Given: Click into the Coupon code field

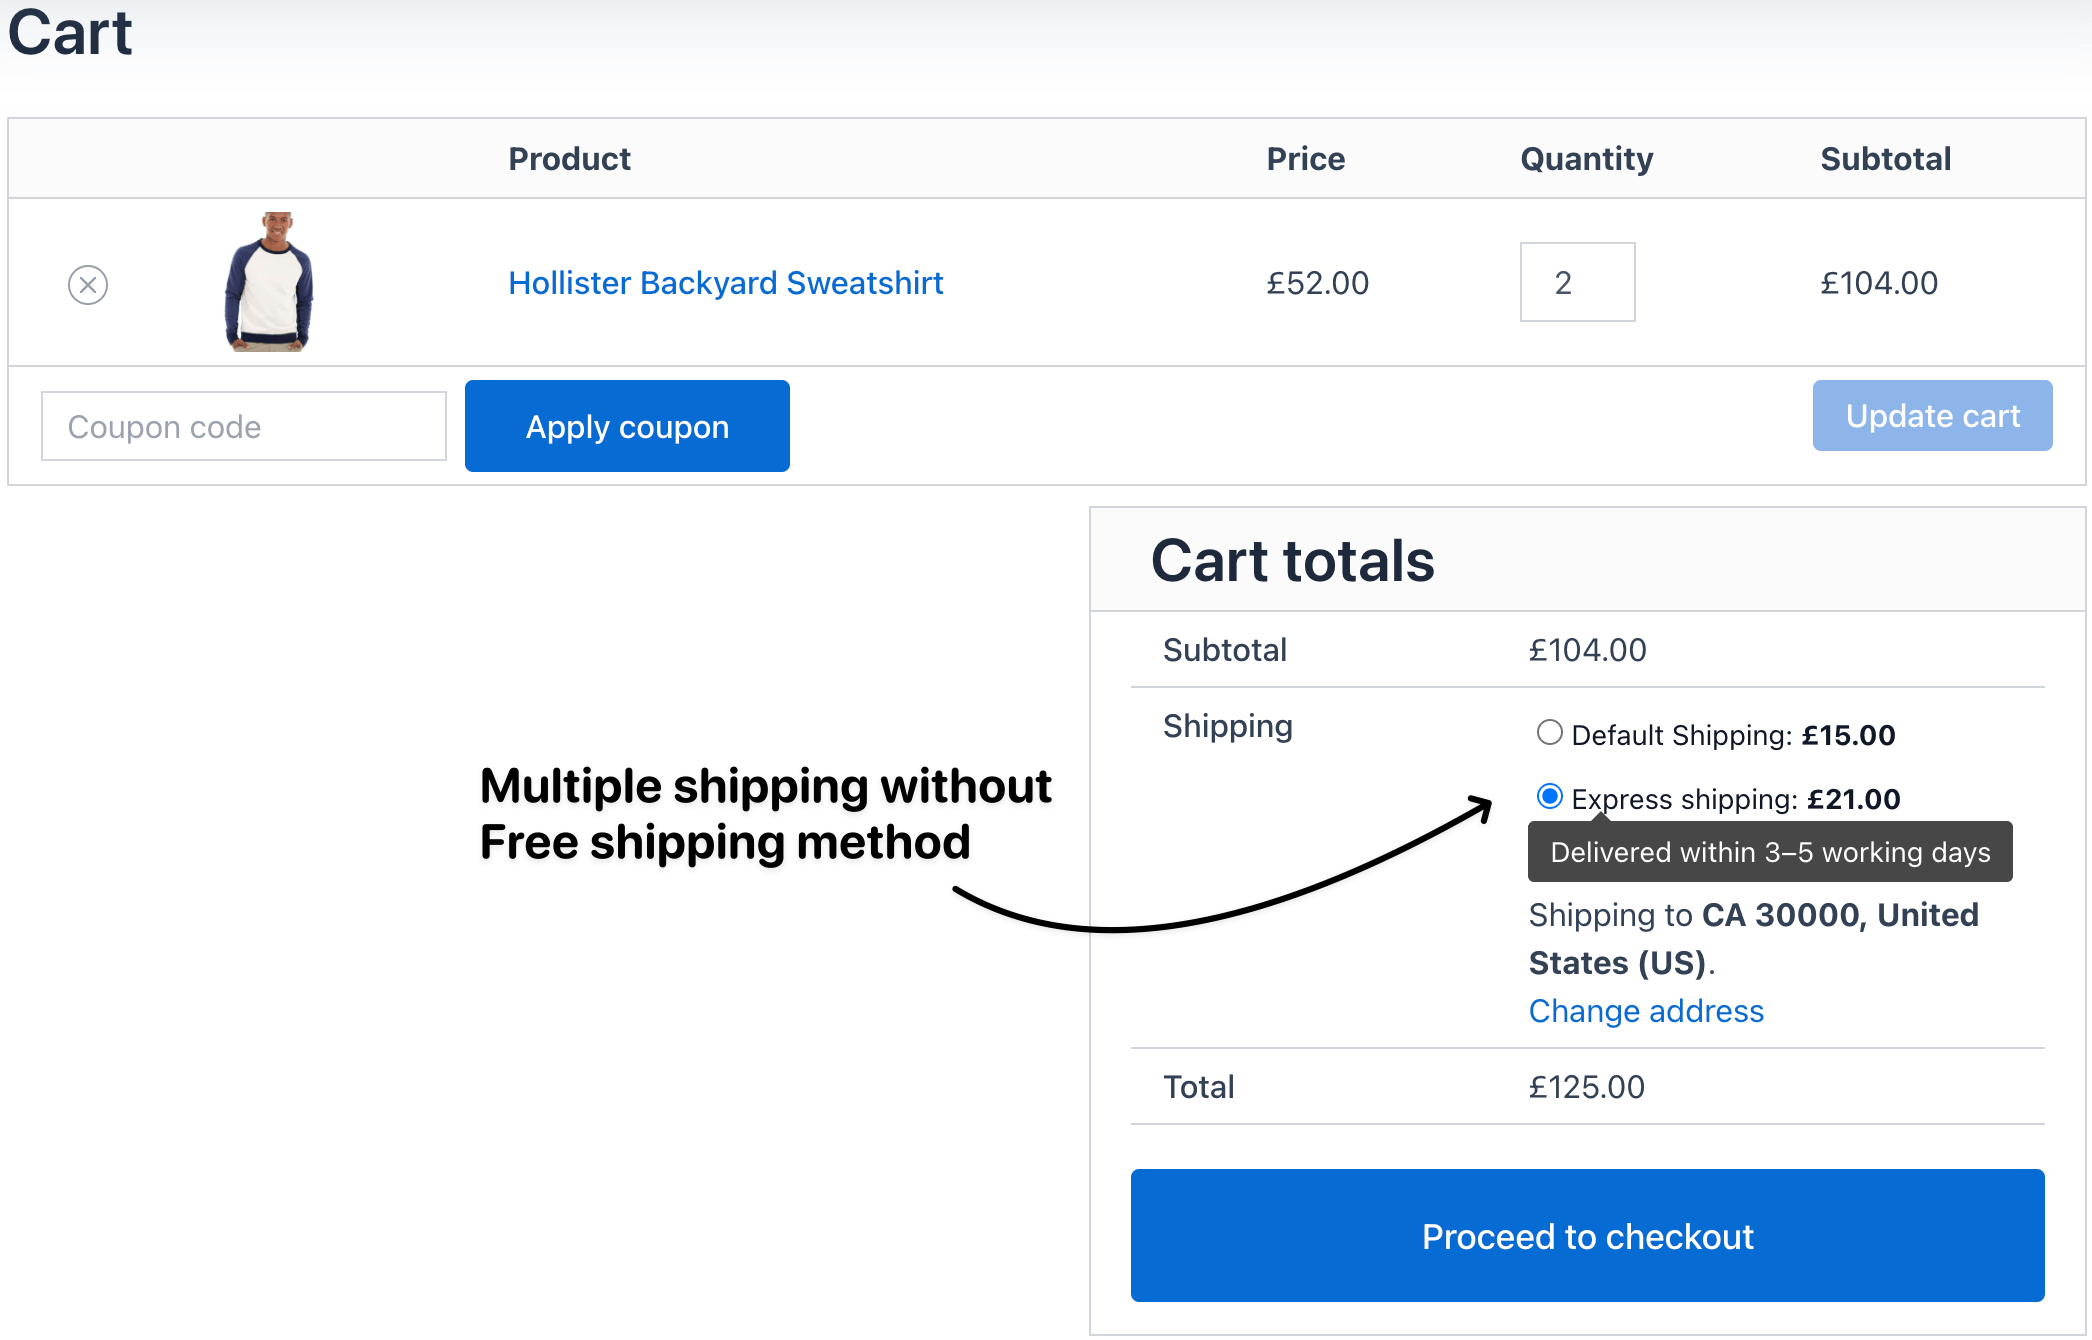Looking at the screenshot, I should coord(243,427).
